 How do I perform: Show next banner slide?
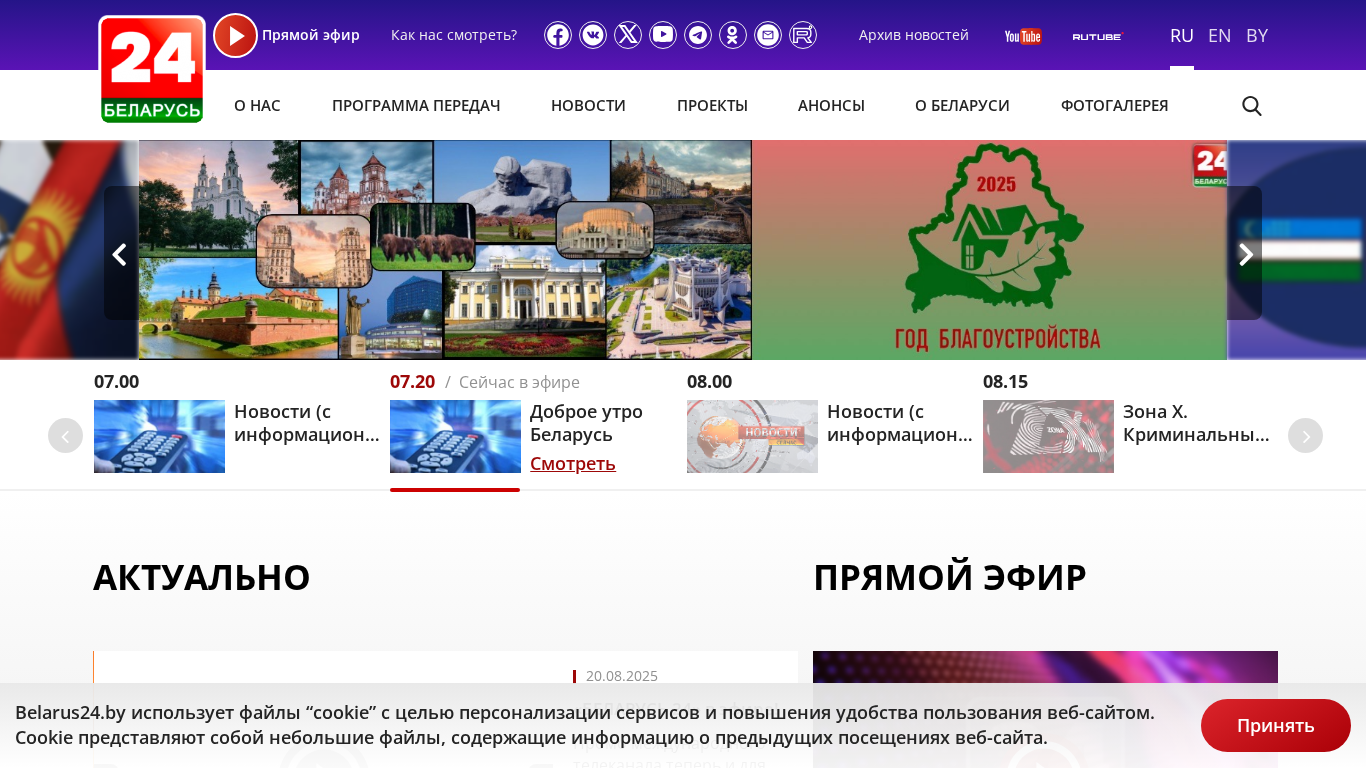coord(1245,254)
